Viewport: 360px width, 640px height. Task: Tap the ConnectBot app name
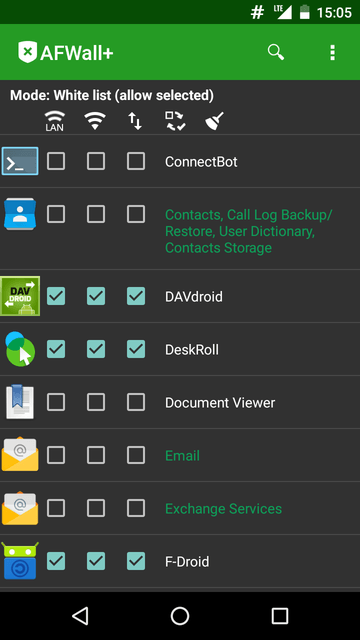coord(201,162)
